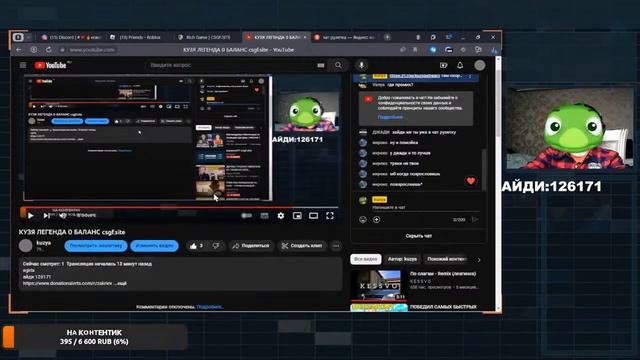Open Подробнее link under disabled comments

(x=210, y=307)
